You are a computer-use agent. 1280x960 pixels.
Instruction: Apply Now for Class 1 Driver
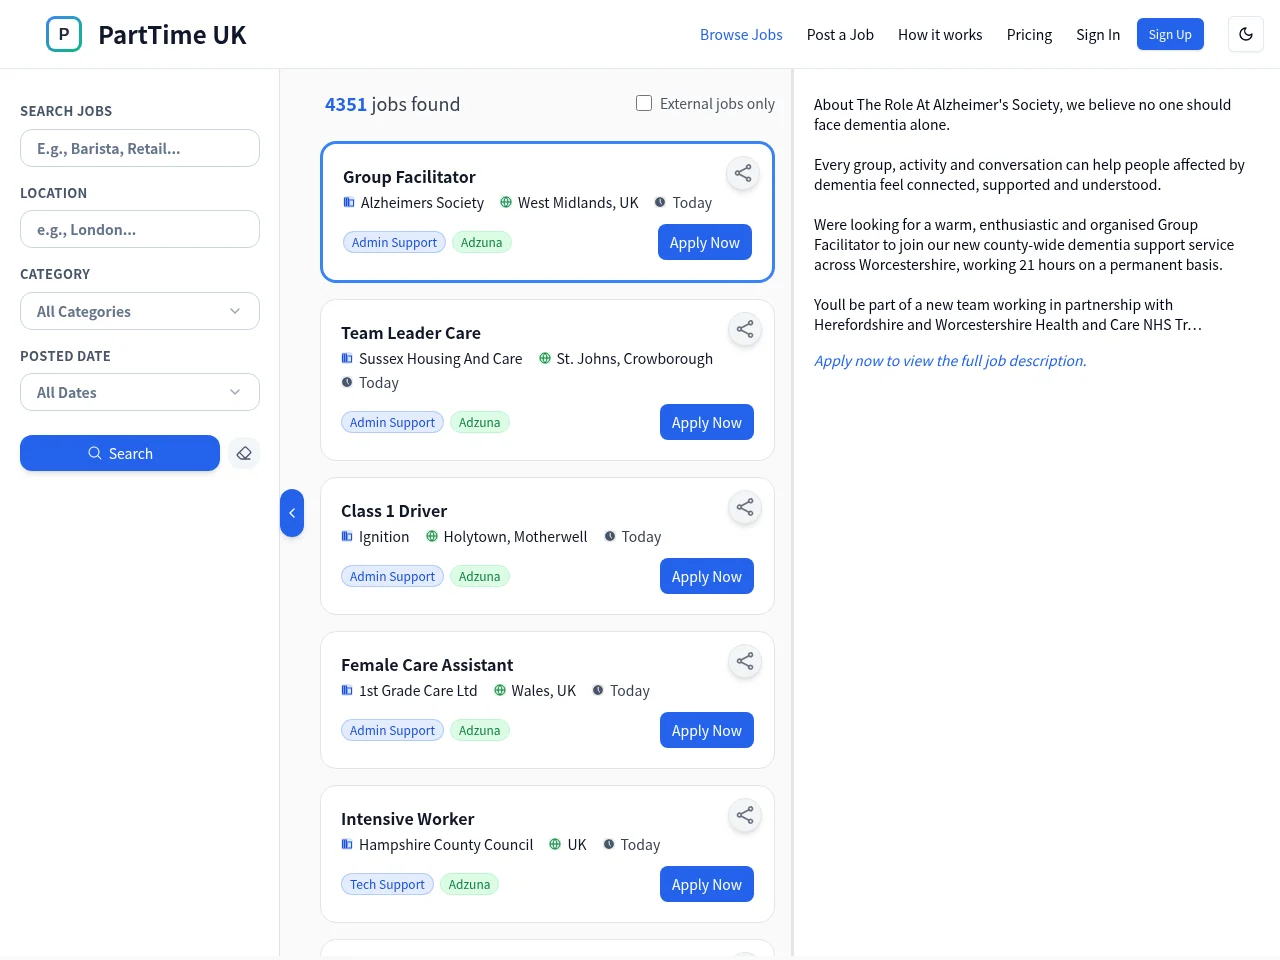point(707,576)
